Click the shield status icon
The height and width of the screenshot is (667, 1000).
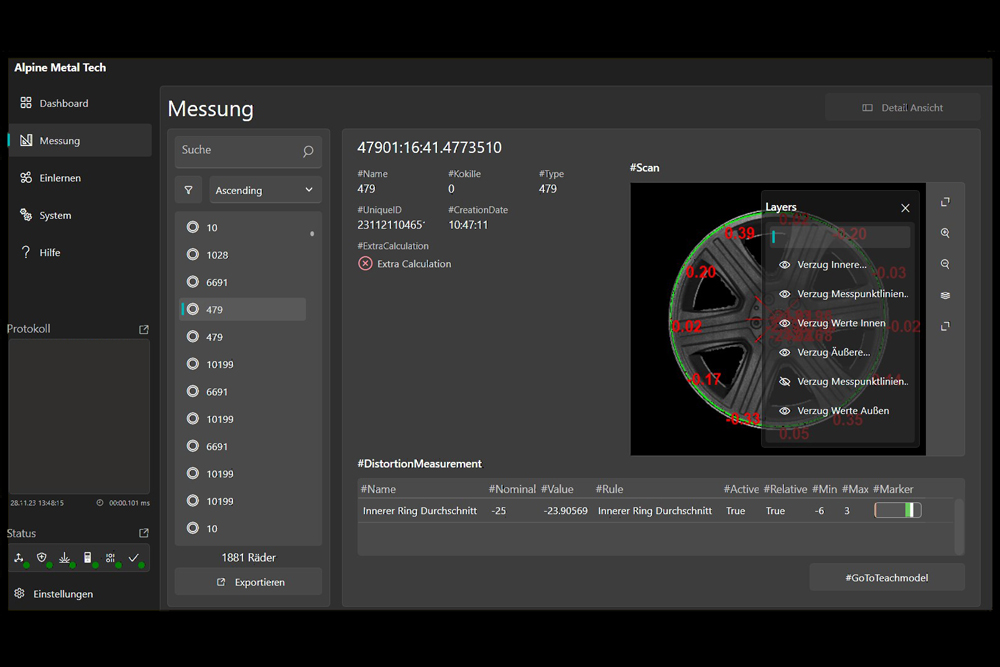pos(42,558)
